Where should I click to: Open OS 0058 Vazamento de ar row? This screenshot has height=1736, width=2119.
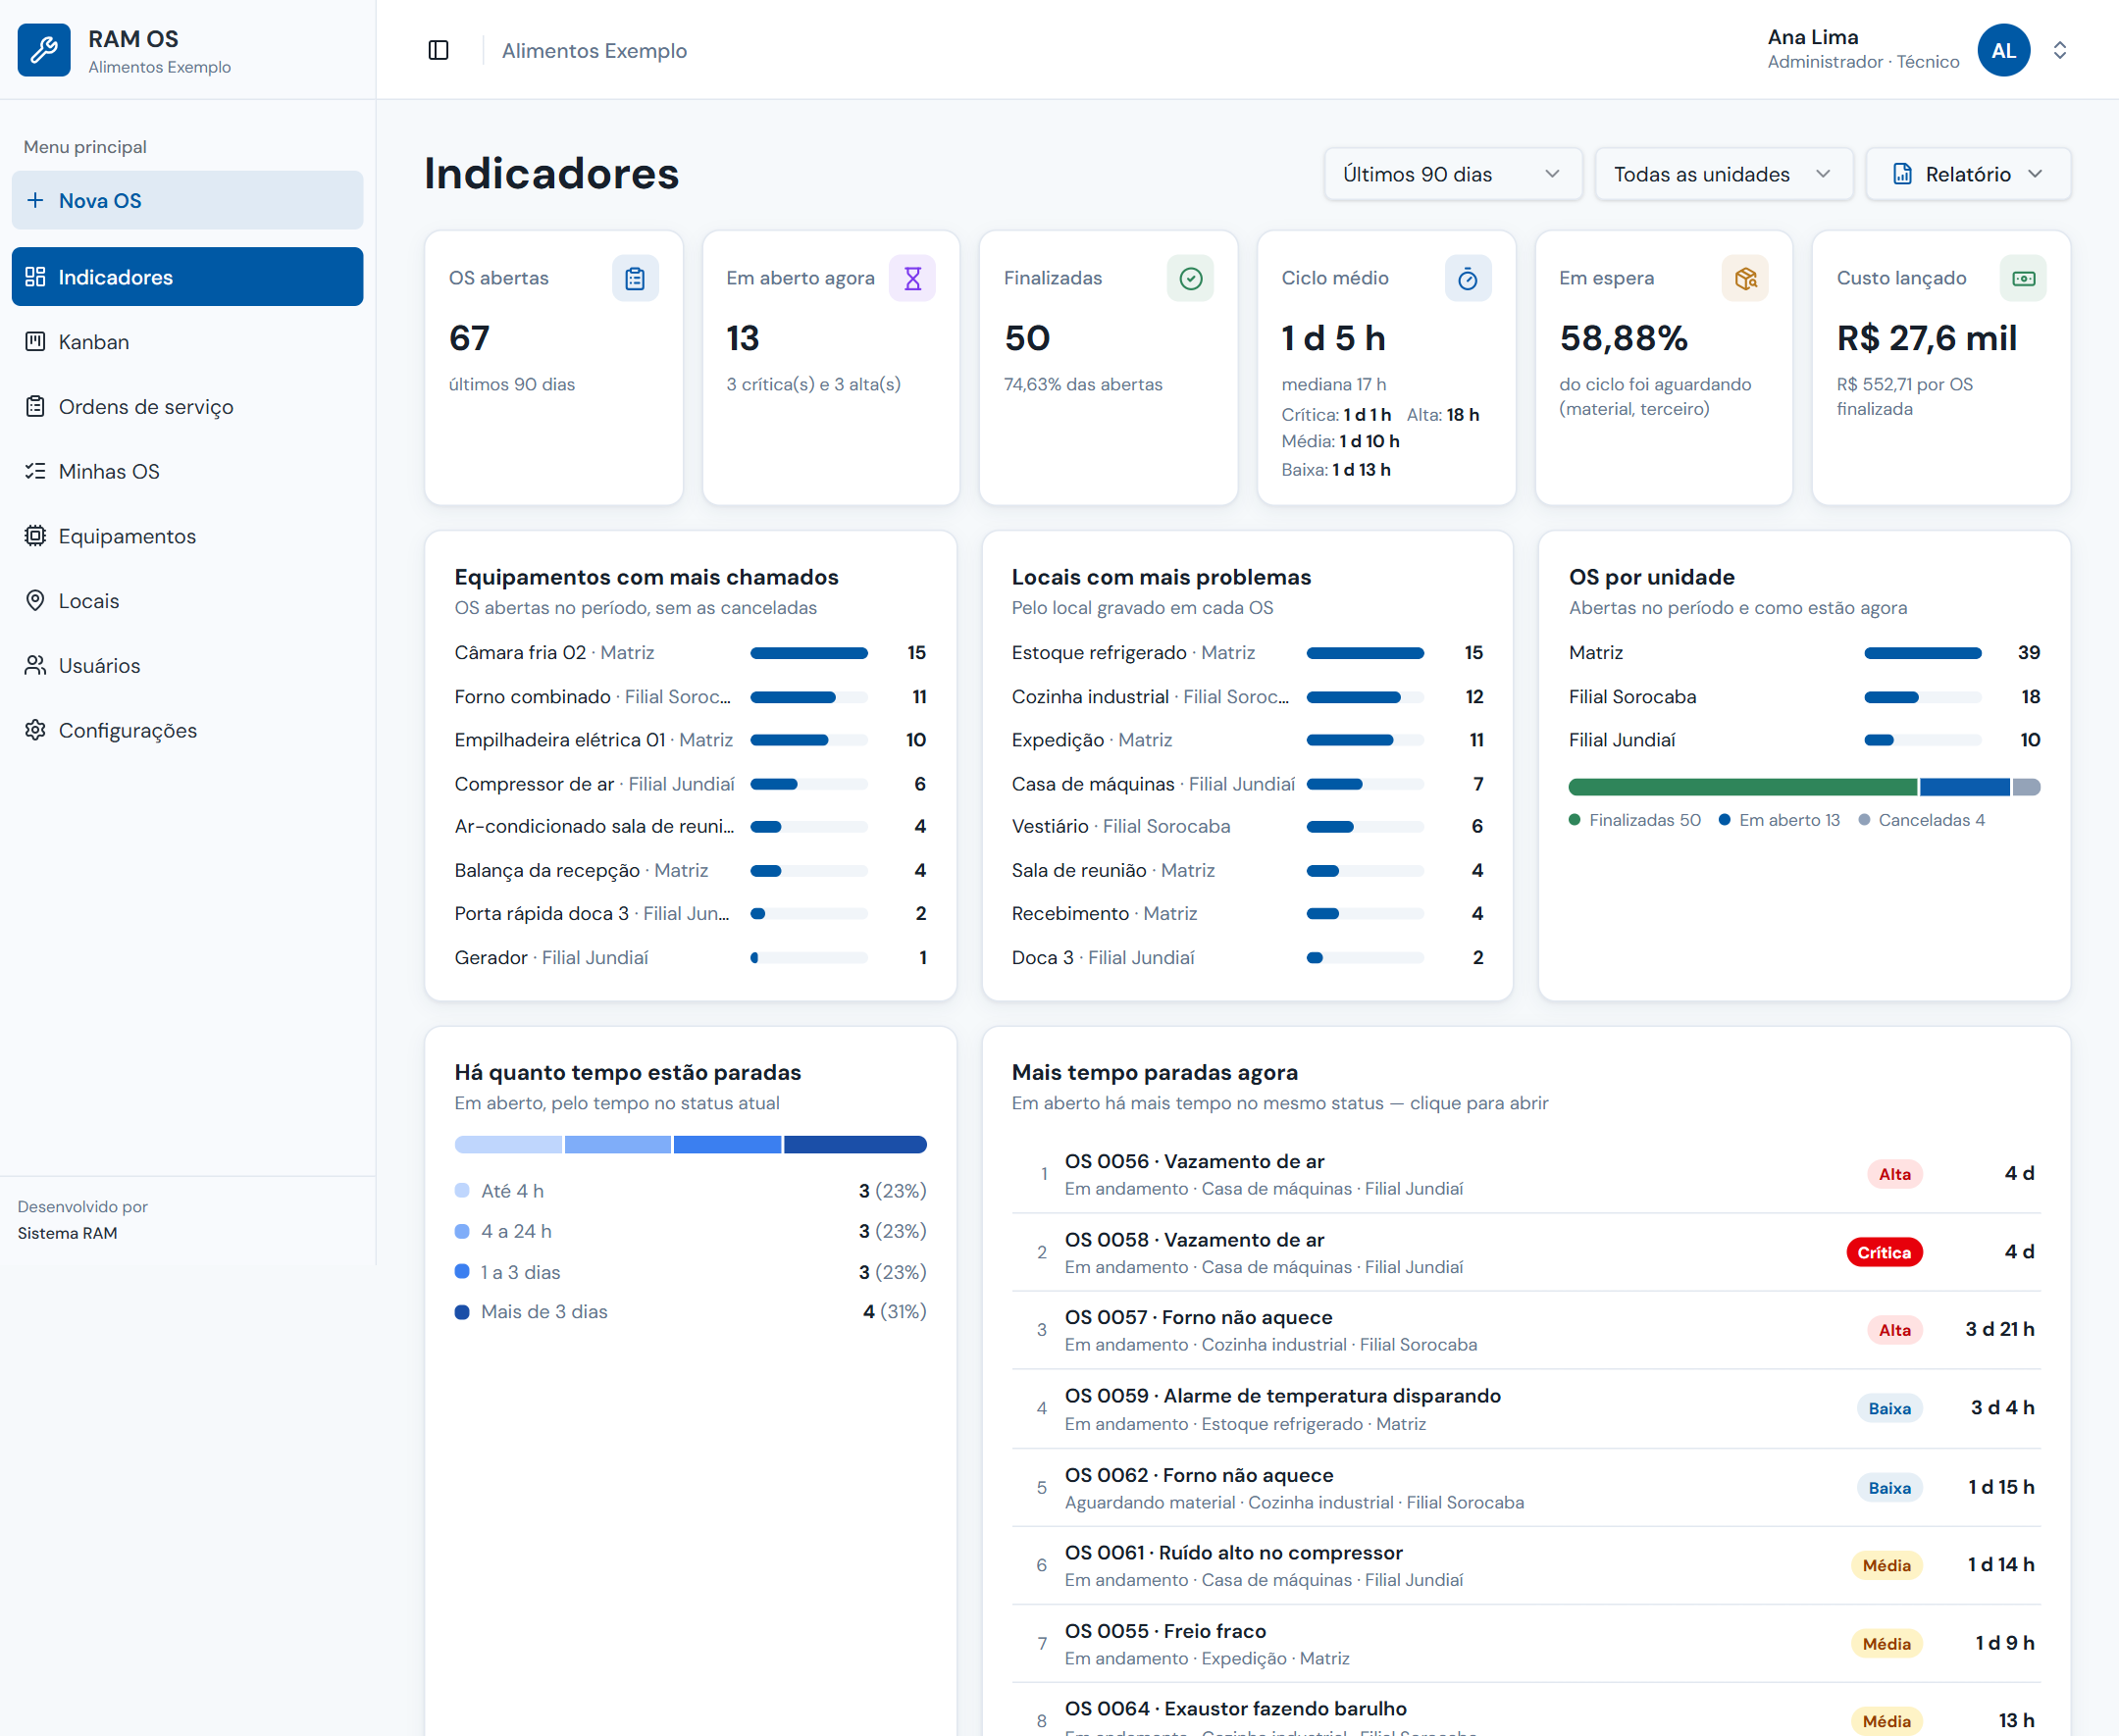pos(1526,1252)
